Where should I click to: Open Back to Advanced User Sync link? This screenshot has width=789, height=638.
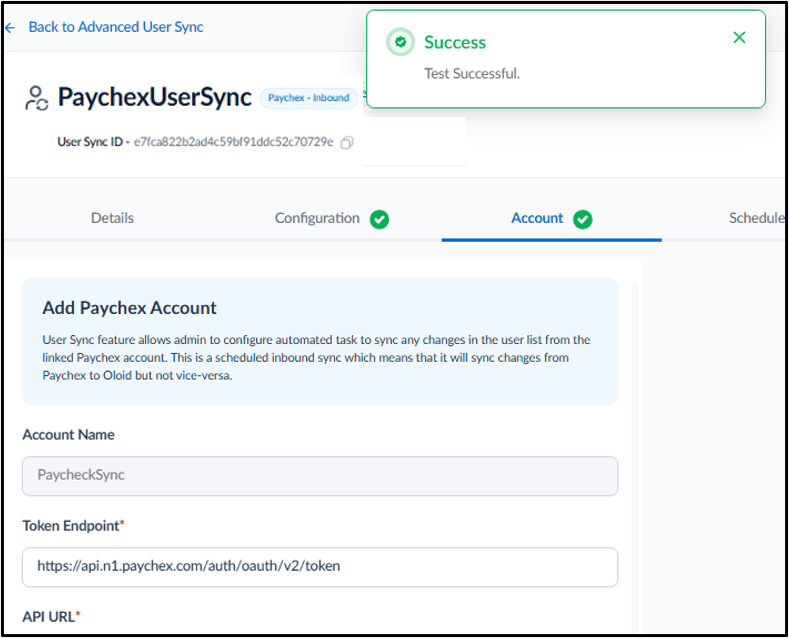pos(116,27)
